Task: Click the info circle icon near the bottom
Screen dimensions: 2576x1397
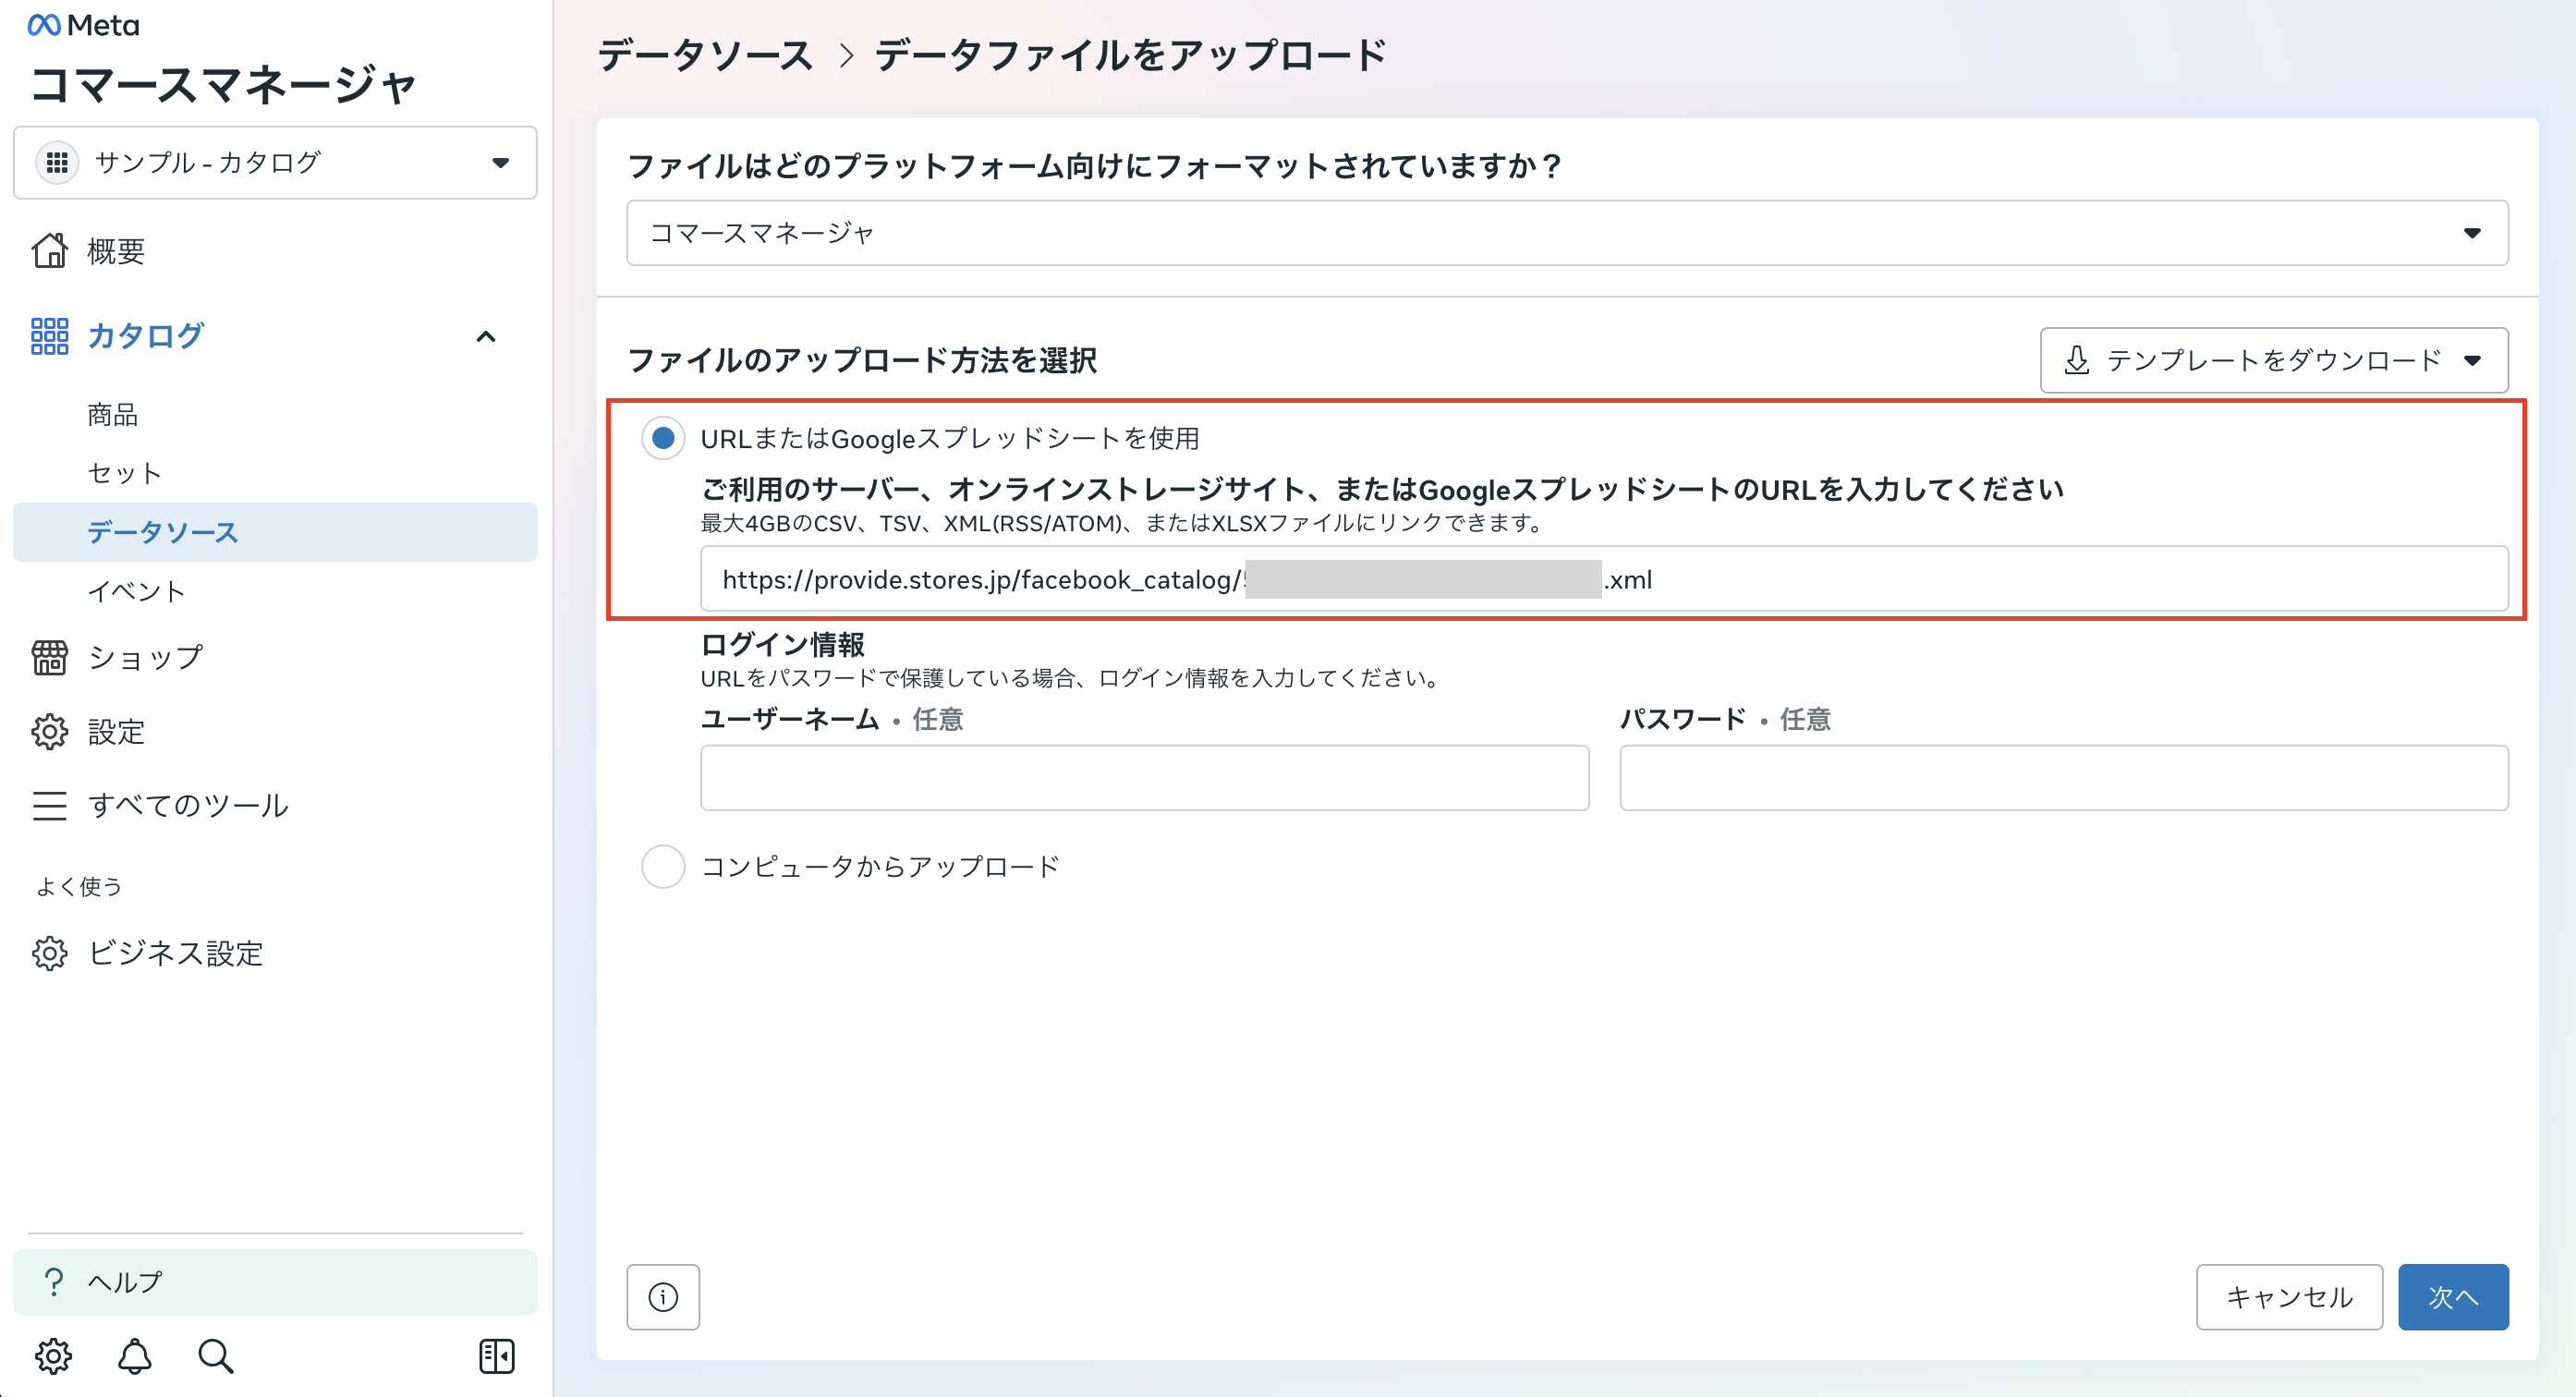Action: point(663,1296)
